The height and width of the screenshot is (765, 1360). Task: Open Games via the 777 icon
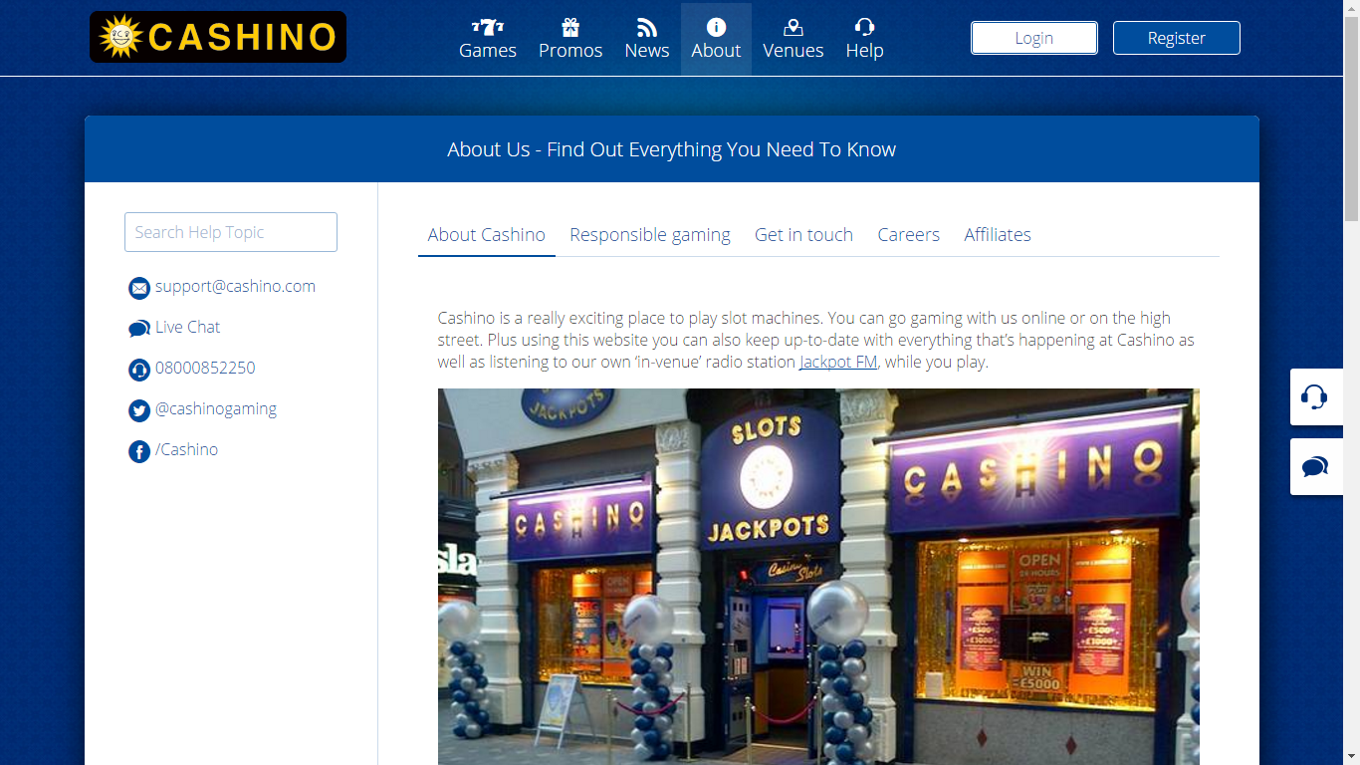click(488, 27)
